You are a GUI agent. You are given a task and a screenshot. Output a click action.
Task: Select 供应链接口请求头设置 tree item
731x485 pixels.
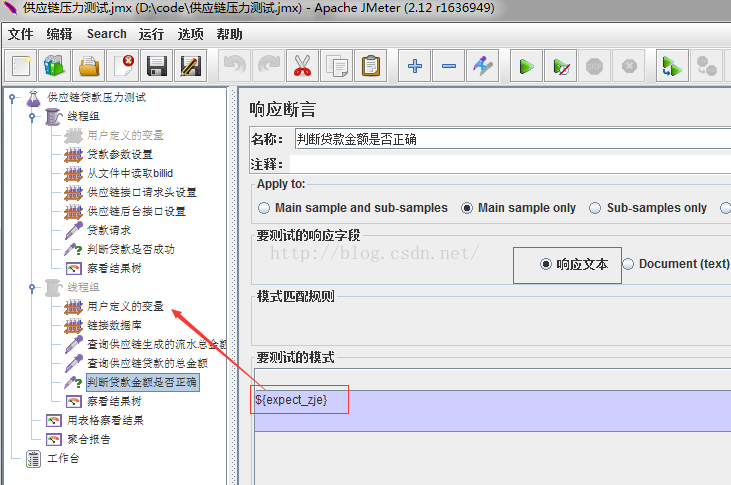142,193
